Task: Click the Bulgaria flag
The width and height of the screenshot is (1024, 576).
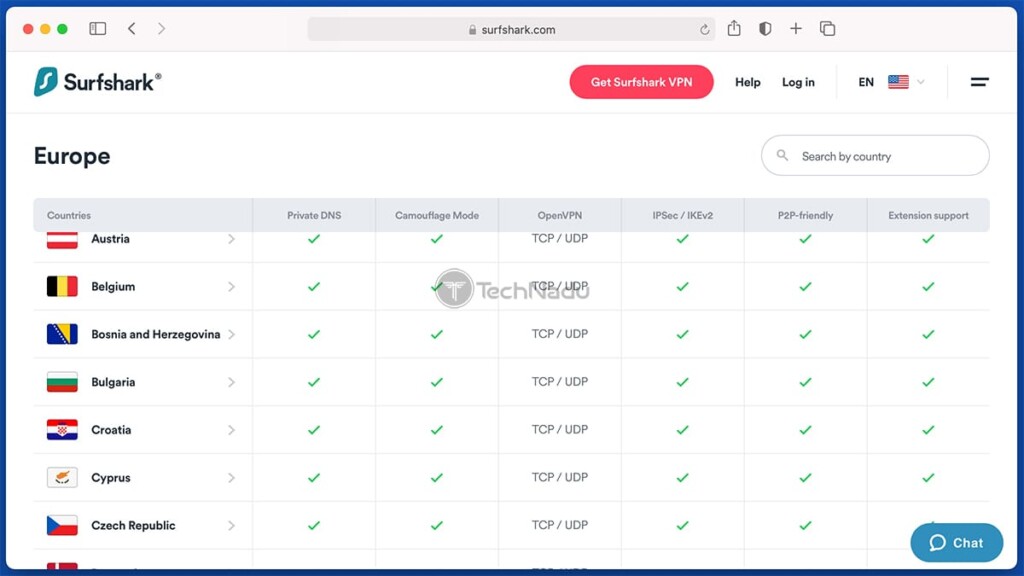Action: click(62, 382)
